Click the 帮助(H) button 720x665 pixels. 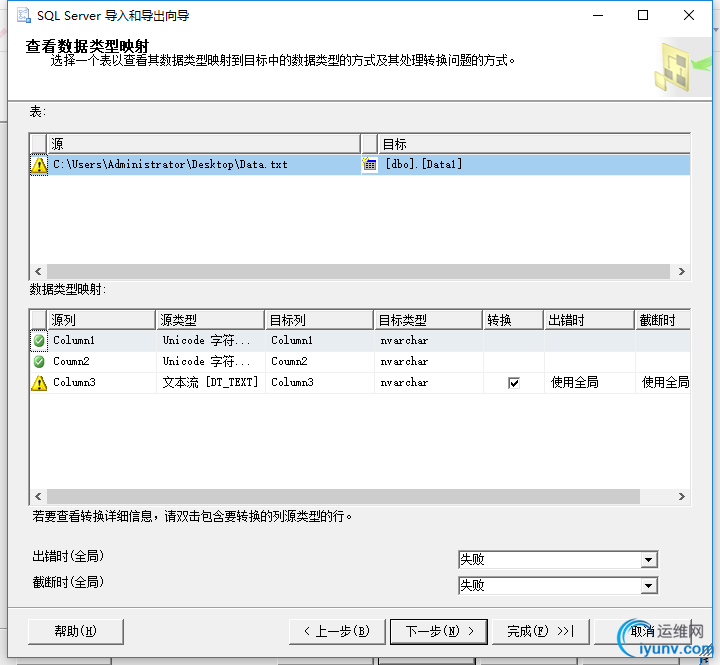pos(76,631)
